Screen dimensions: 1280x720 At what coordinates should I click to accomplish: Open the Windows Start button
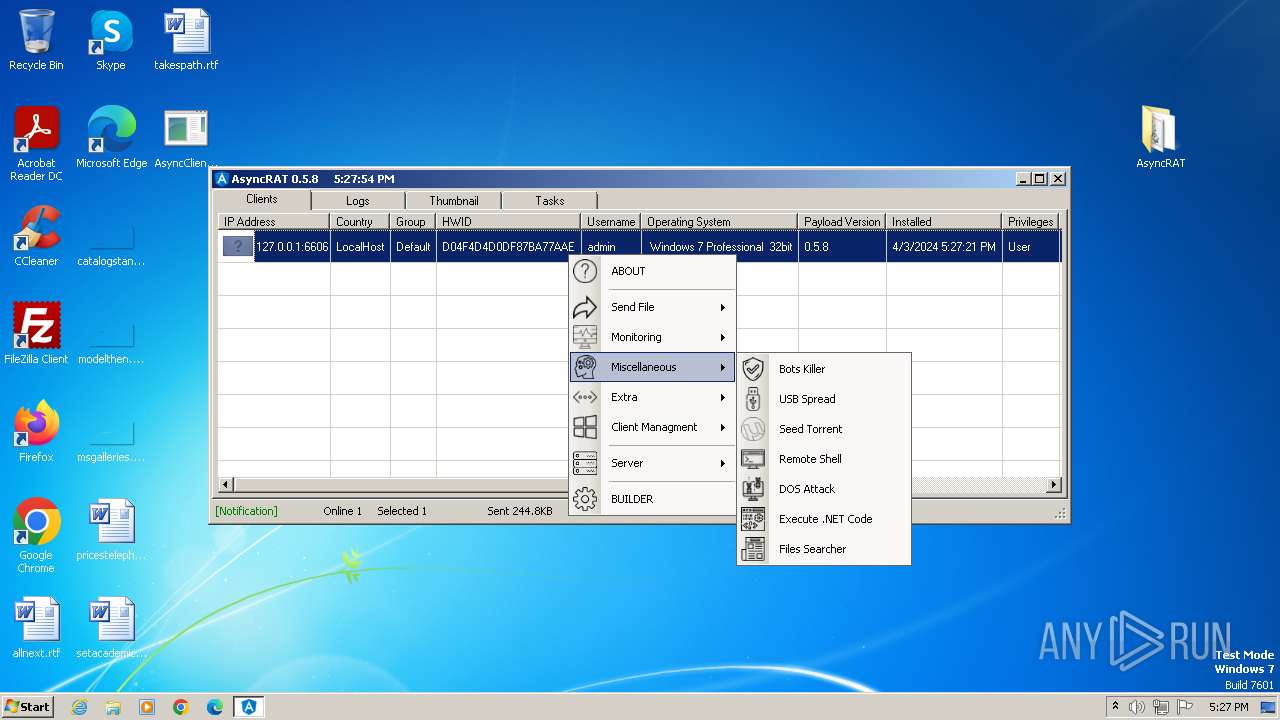[x=28, y=707]
